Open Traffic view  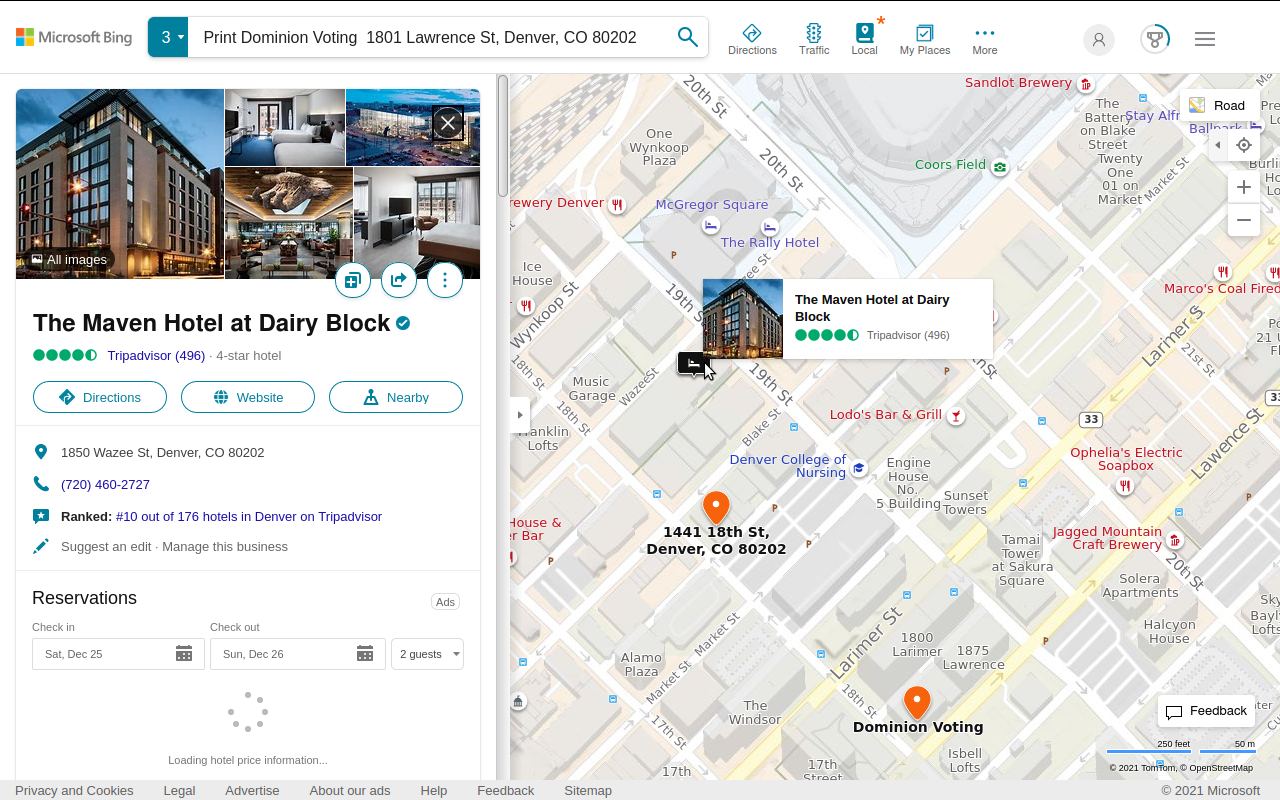[814, 39]
